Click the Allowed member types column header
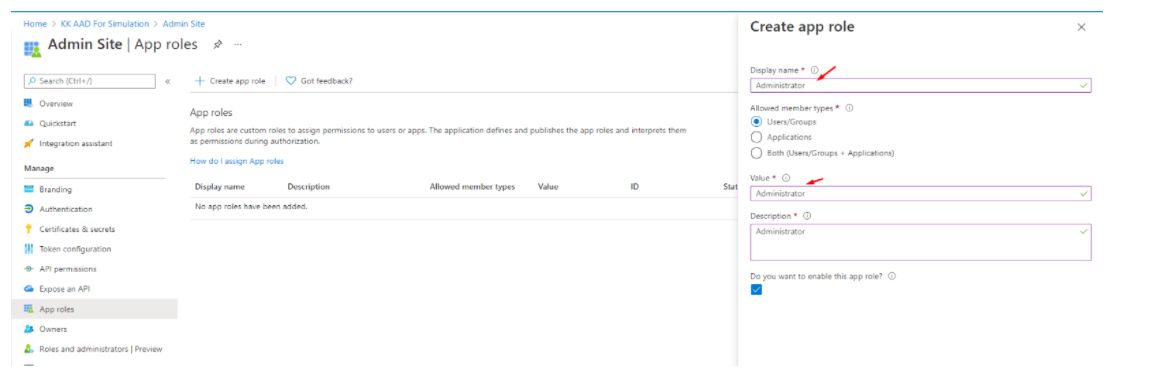This screenshot has width=1158, height=385. pos(472,187)
